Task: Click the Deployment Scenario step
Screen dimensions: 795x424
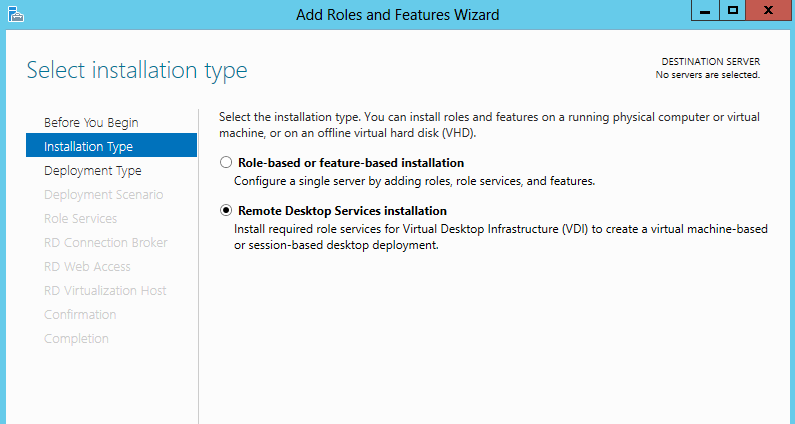Action: tap(103, 195)
